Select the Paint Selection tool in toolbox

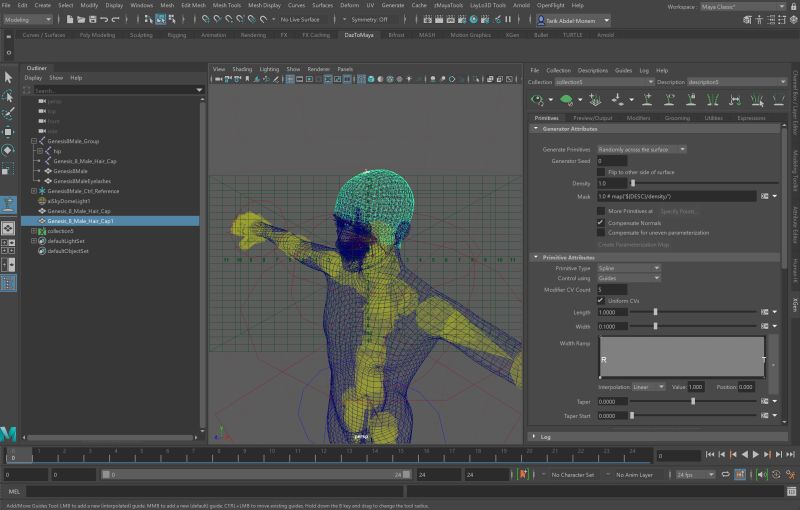click(8, 113)
